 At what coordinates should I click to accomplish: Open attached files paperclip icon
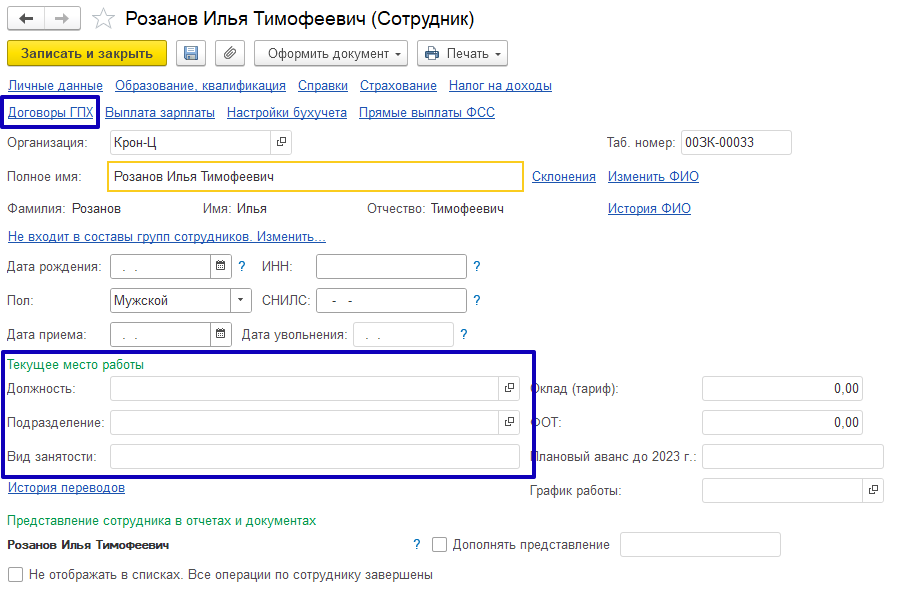[229, 53]
